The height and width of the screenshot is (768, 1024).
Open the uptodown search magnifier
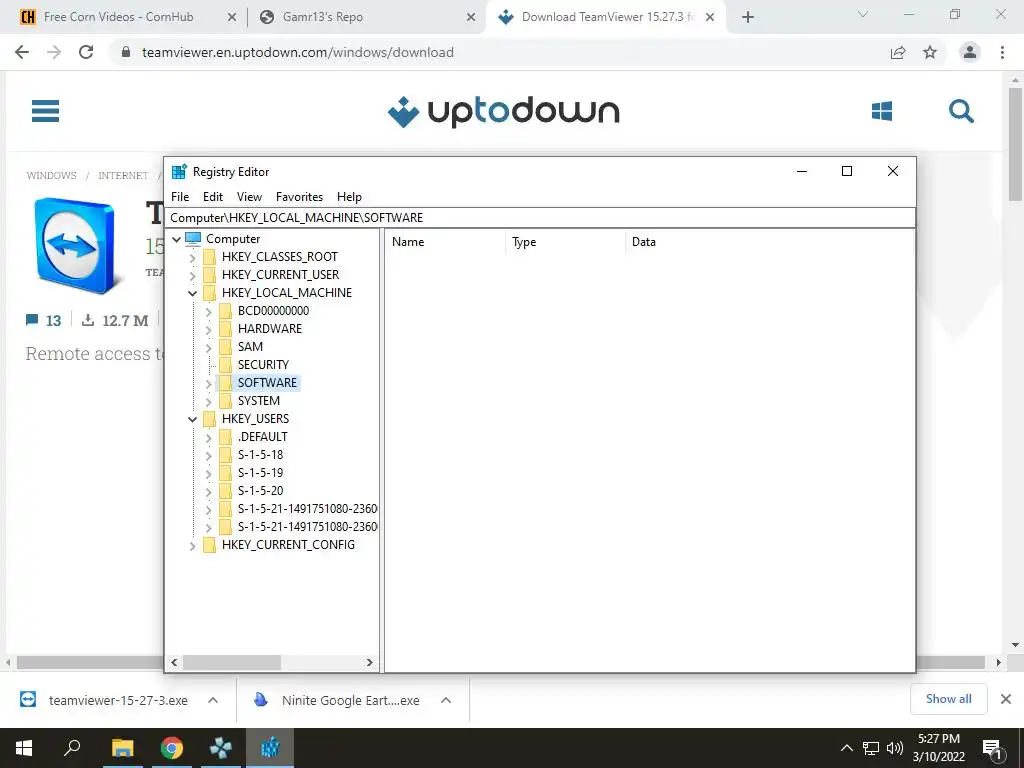961,111
